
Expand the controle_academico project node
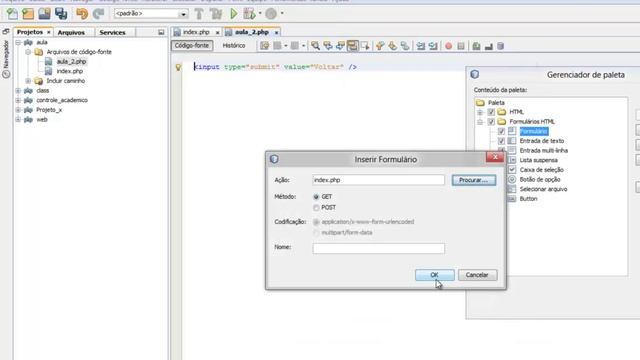coord(18,100)
